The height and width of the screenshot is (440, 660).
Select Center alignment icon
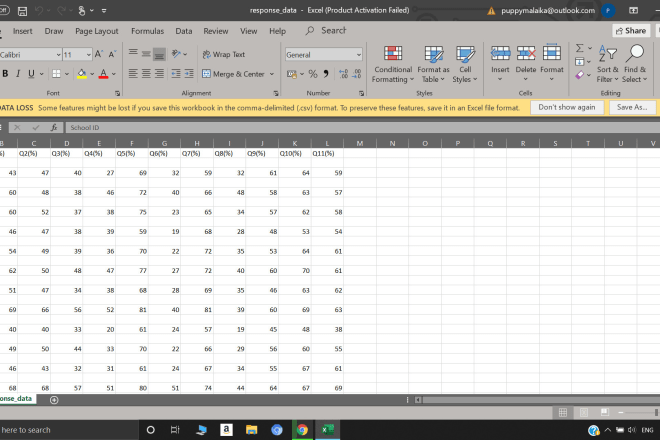(146, 74)
